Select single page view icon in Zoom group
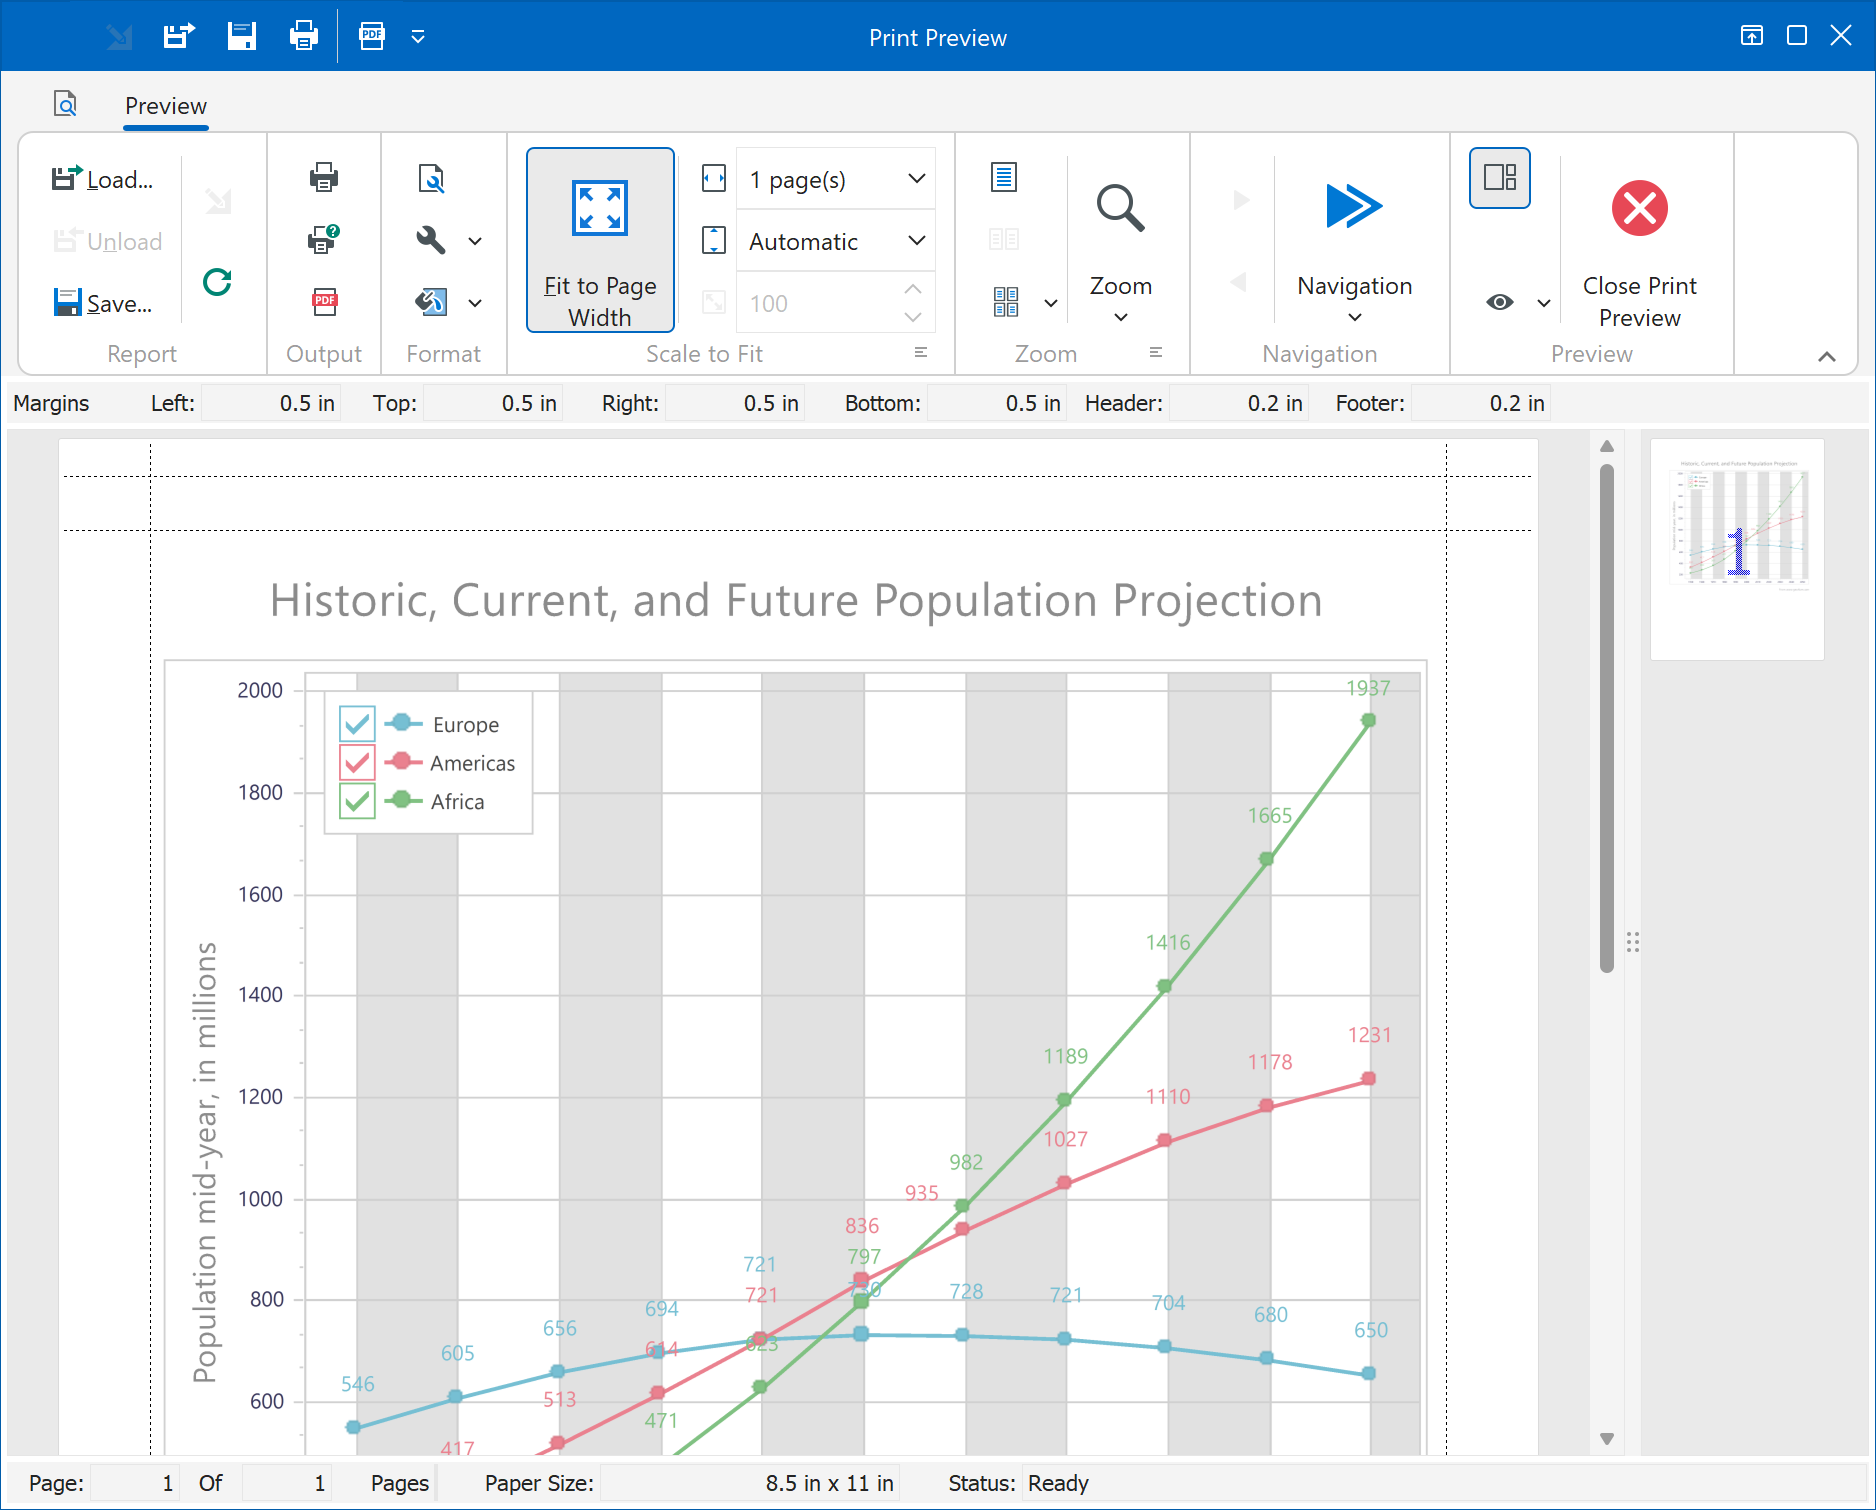The image size is (1876, 1510). click(x=1003, y=178)
